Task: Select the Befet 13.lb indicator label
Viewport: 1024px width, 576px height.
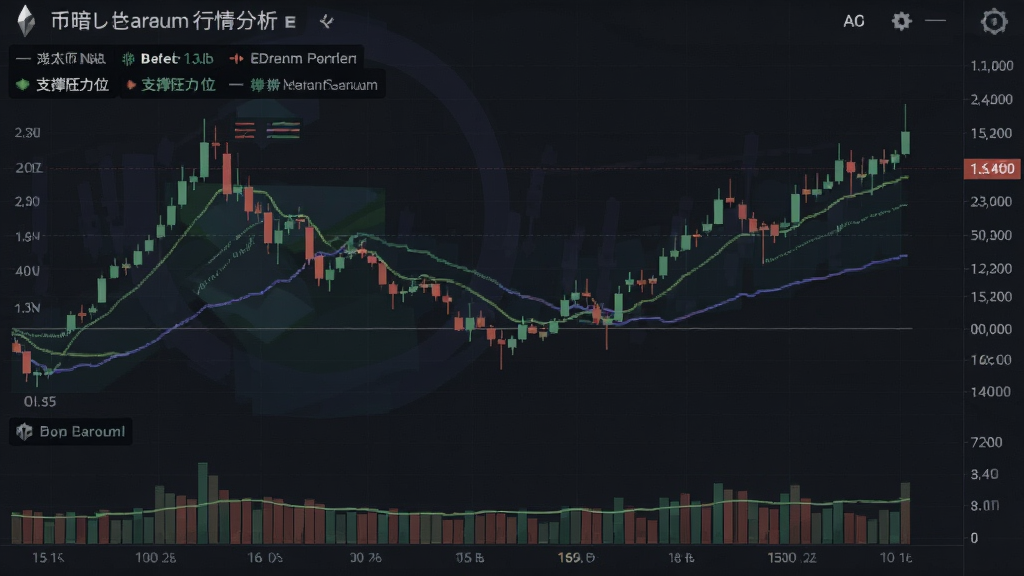Action: (177, 59)
